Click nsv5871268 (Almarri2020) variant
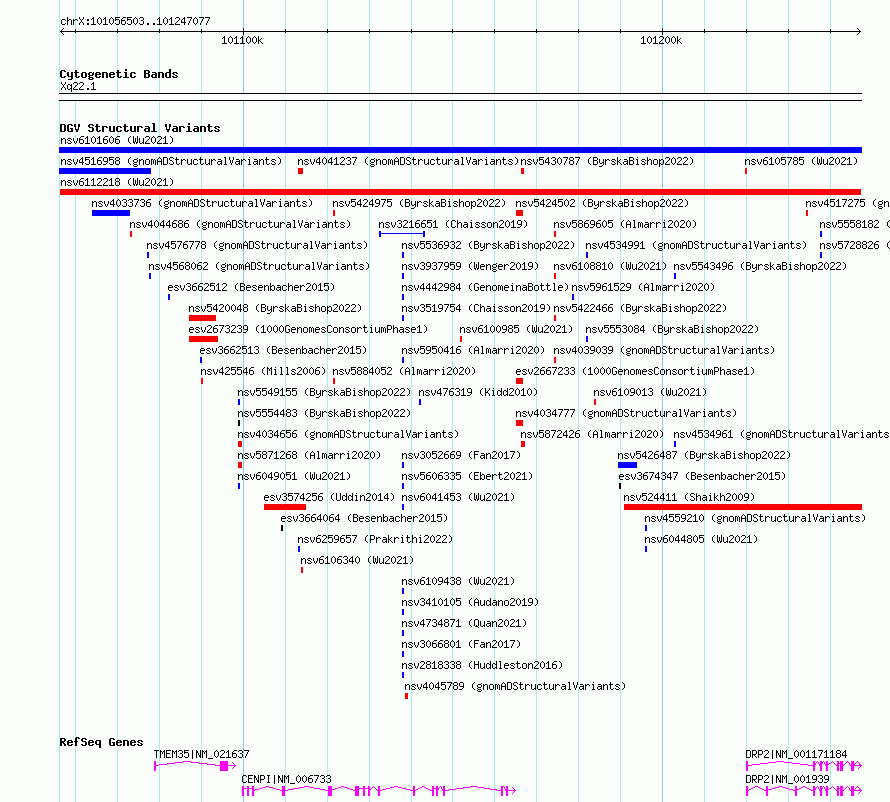 pyautogui.click(x=309, y=455)
